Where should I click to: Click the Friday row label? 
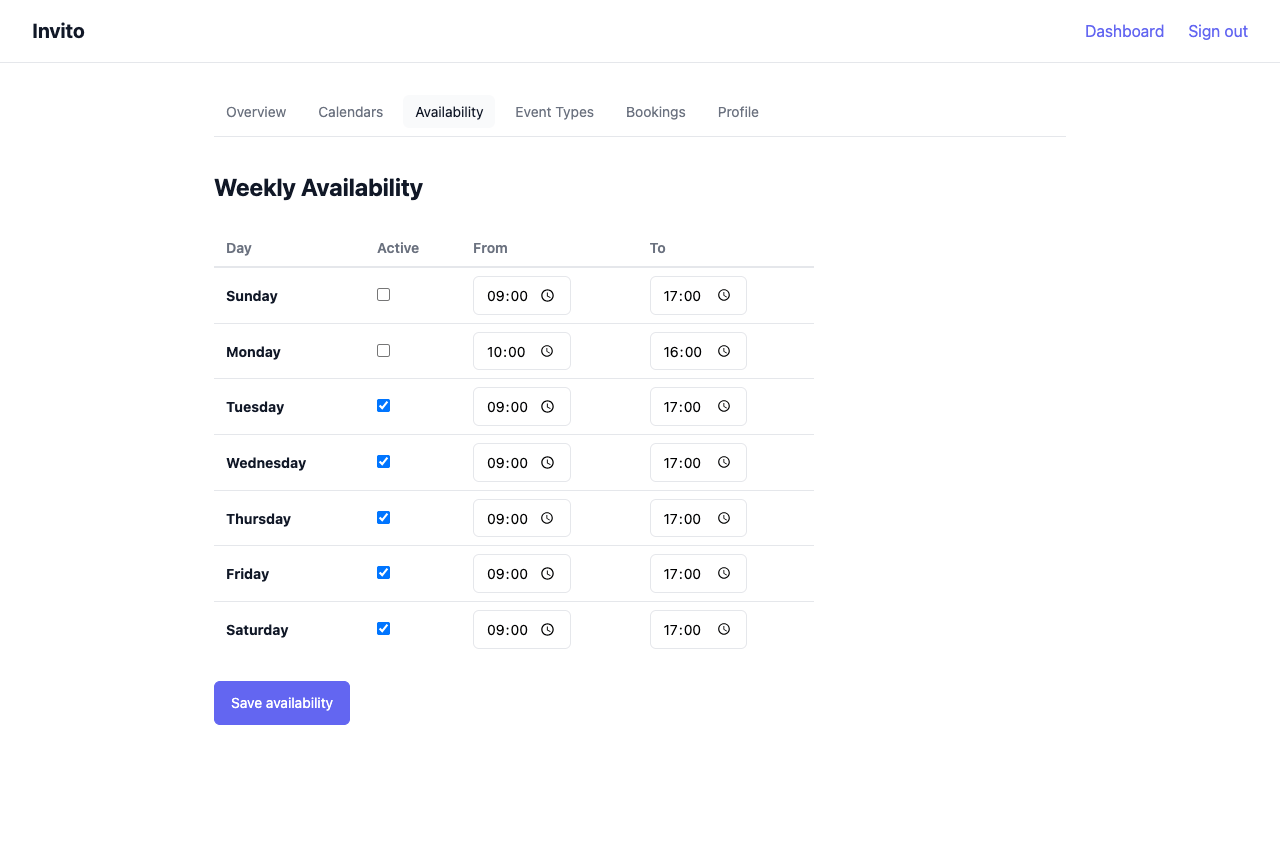[247, 574]
